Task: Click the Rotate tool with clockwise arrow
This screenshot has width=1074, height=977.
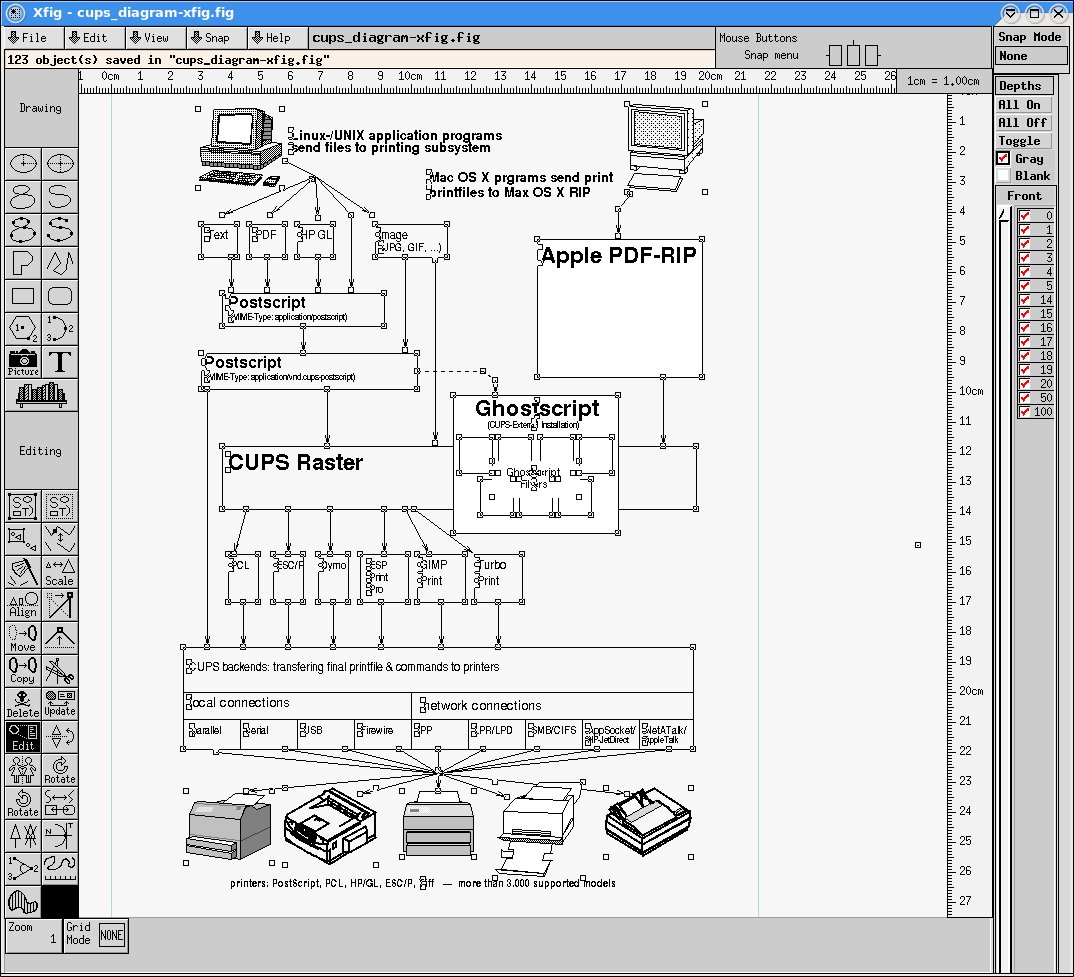Action: click(x=60, y=769)
